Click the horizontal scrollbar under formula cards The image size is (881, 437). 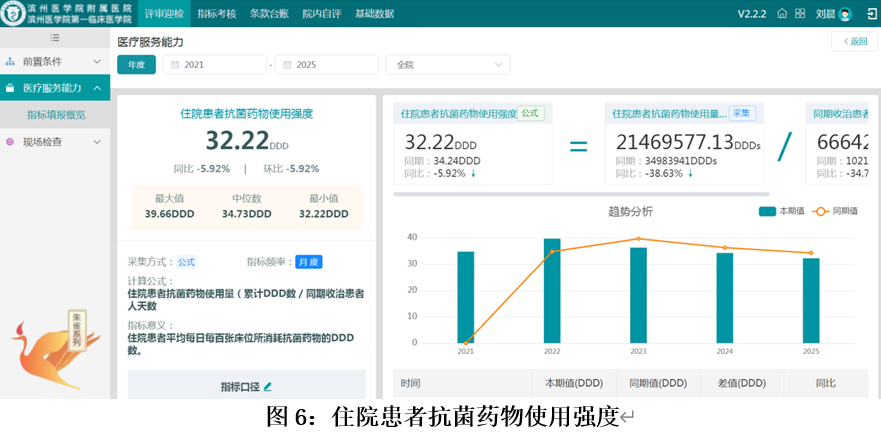(580, 194)
